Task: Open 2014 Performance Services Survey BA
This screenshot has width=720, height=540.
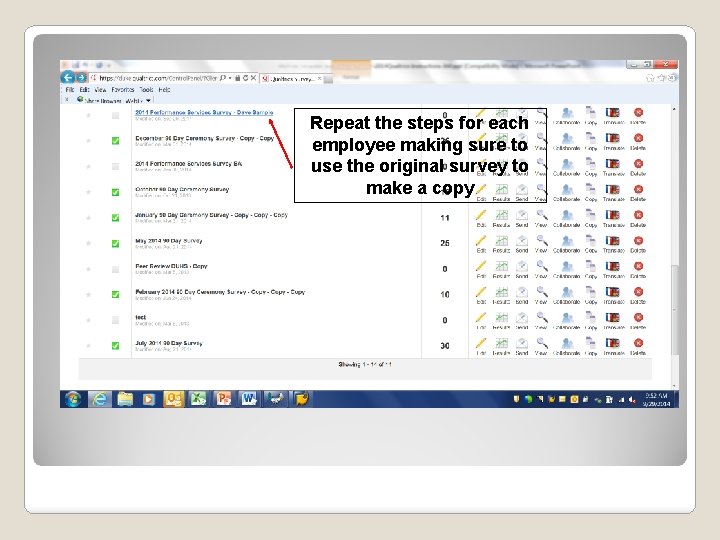Action: point(188,163)
